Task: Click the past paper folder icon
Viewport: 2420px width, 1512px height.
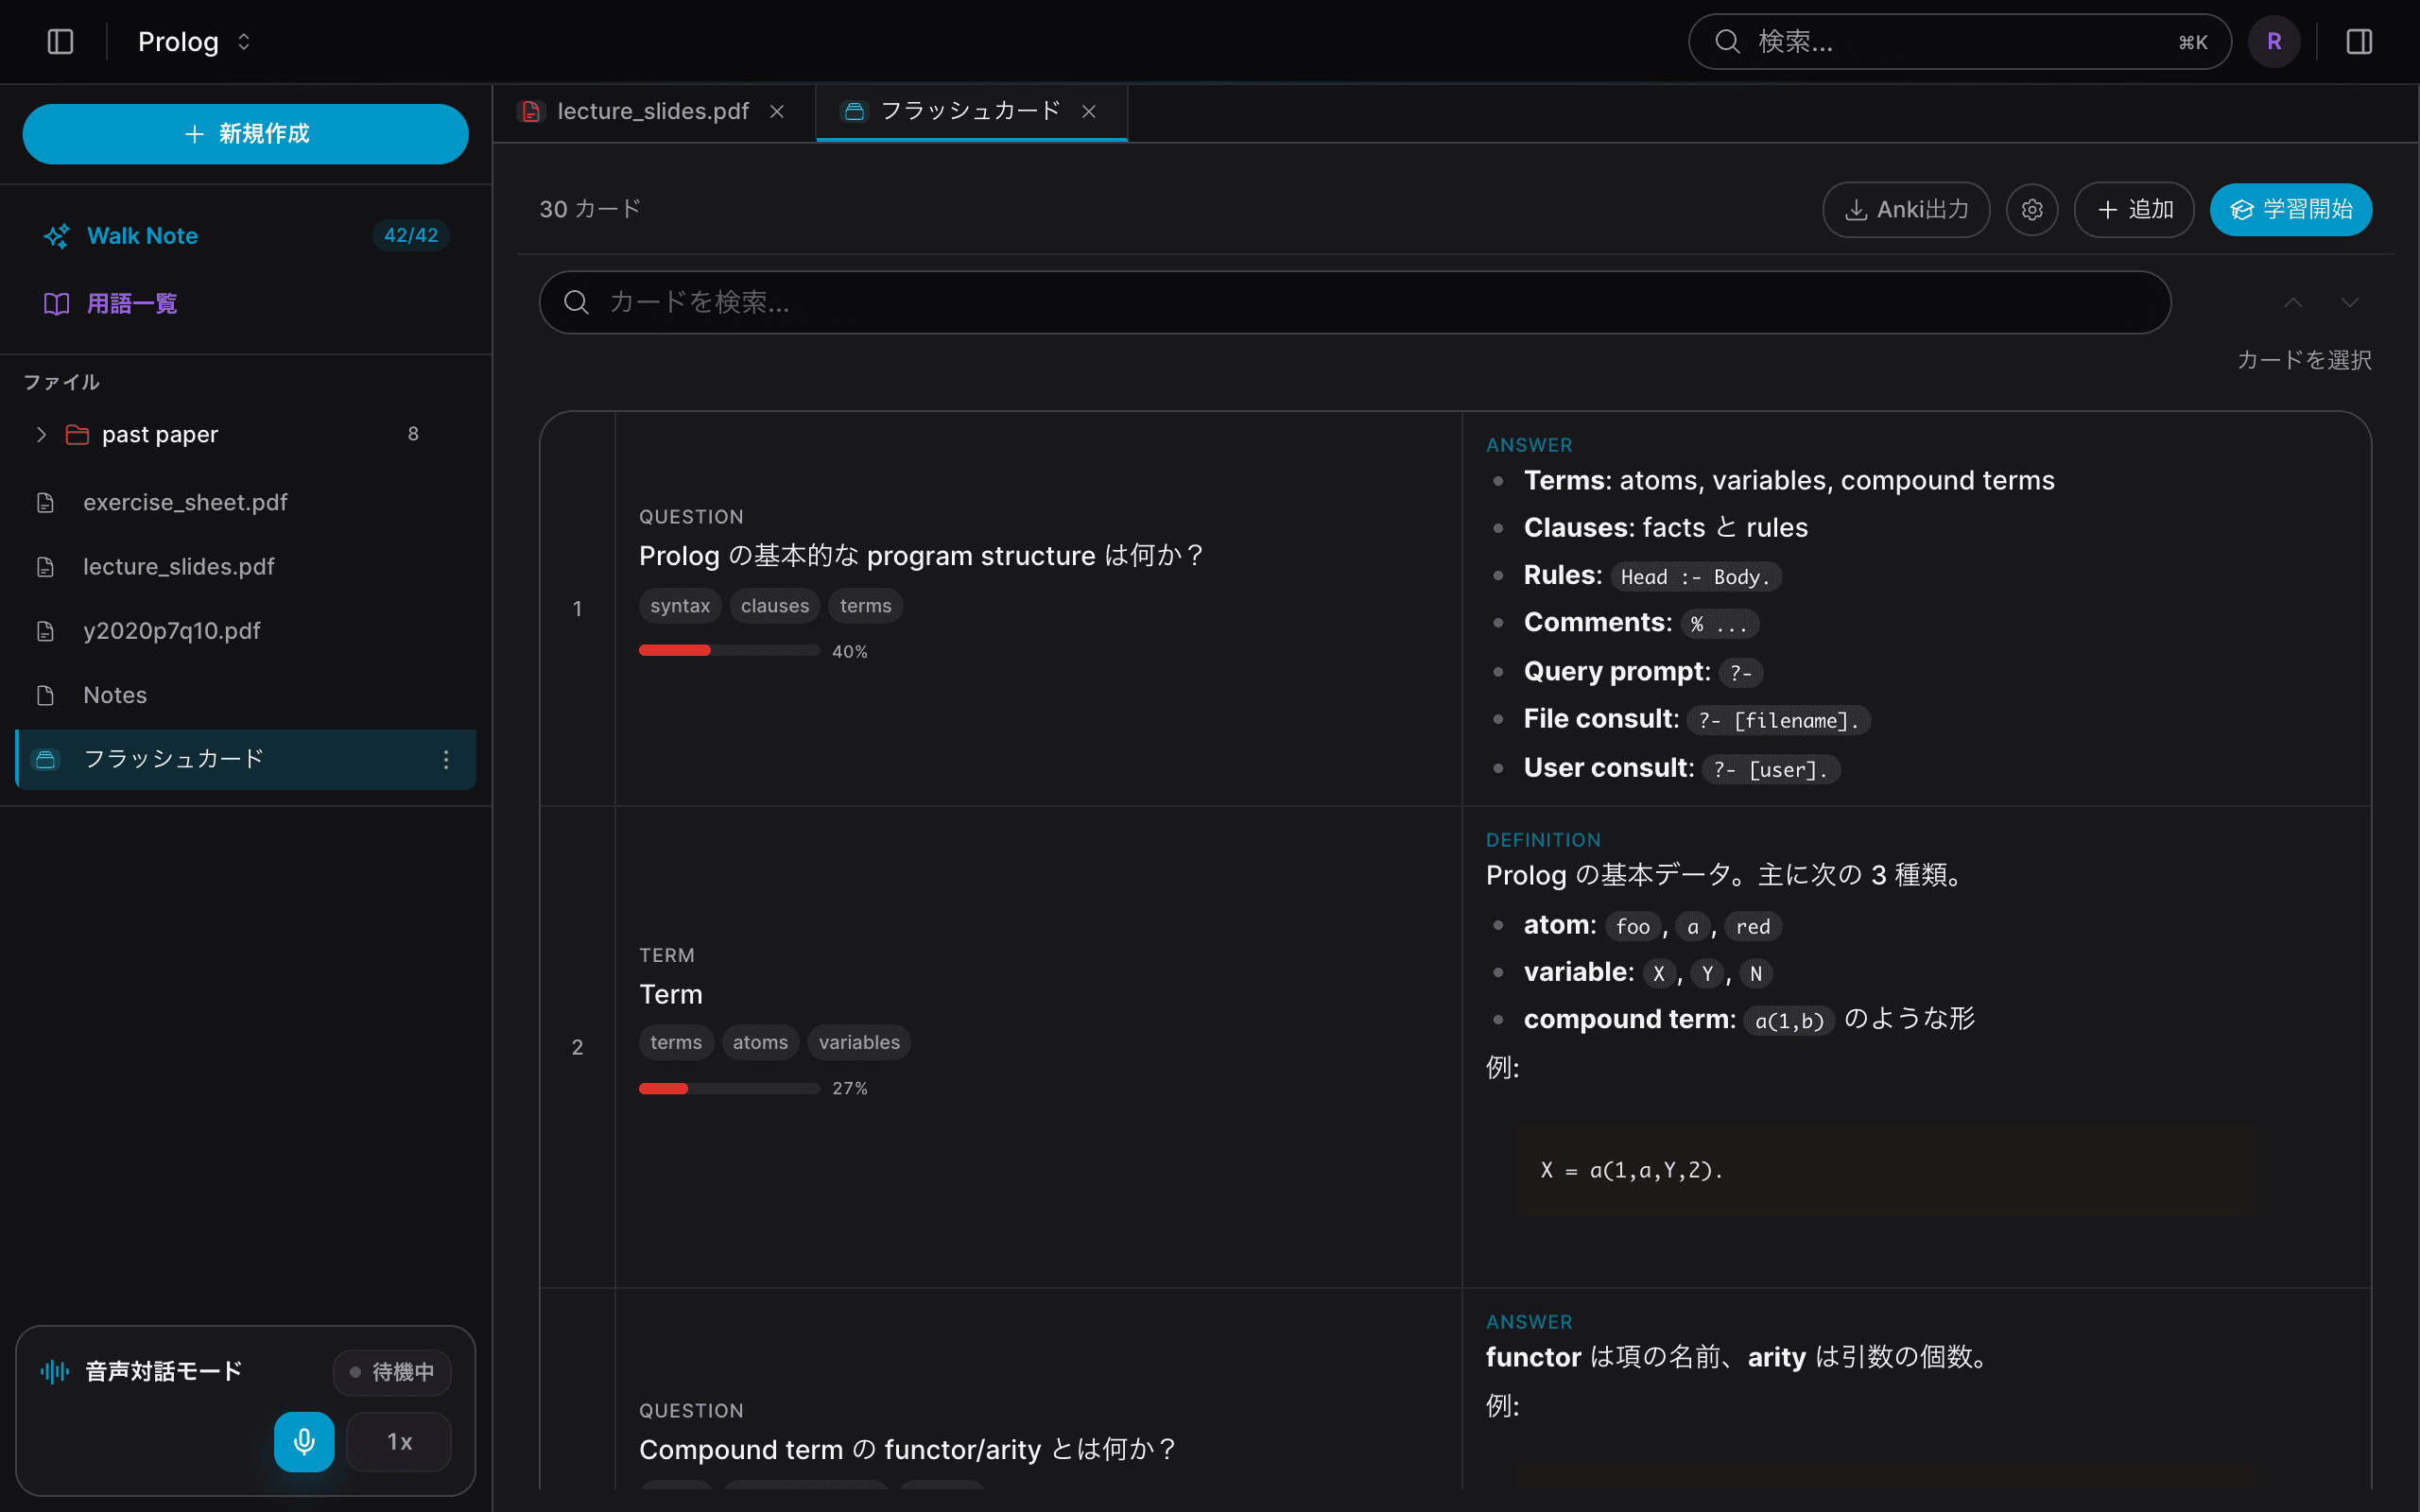Action: pyautogui.click(x=77, y=434)
